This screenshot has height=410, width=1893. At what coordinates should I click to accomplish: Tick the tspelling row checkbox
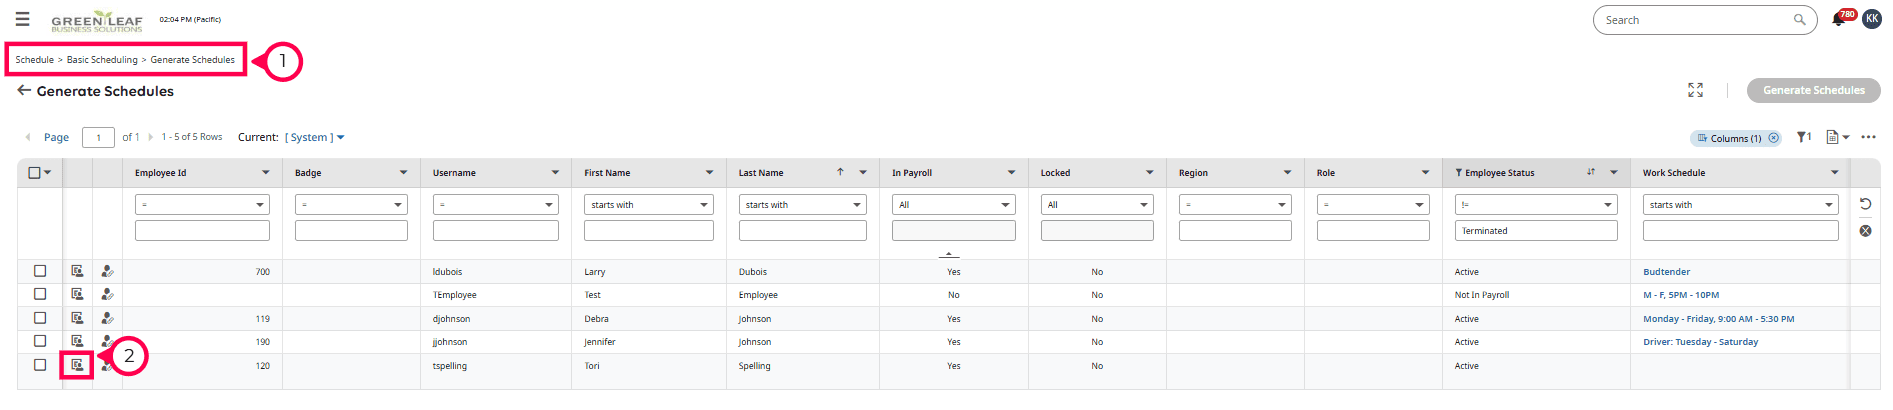[40, 365]
